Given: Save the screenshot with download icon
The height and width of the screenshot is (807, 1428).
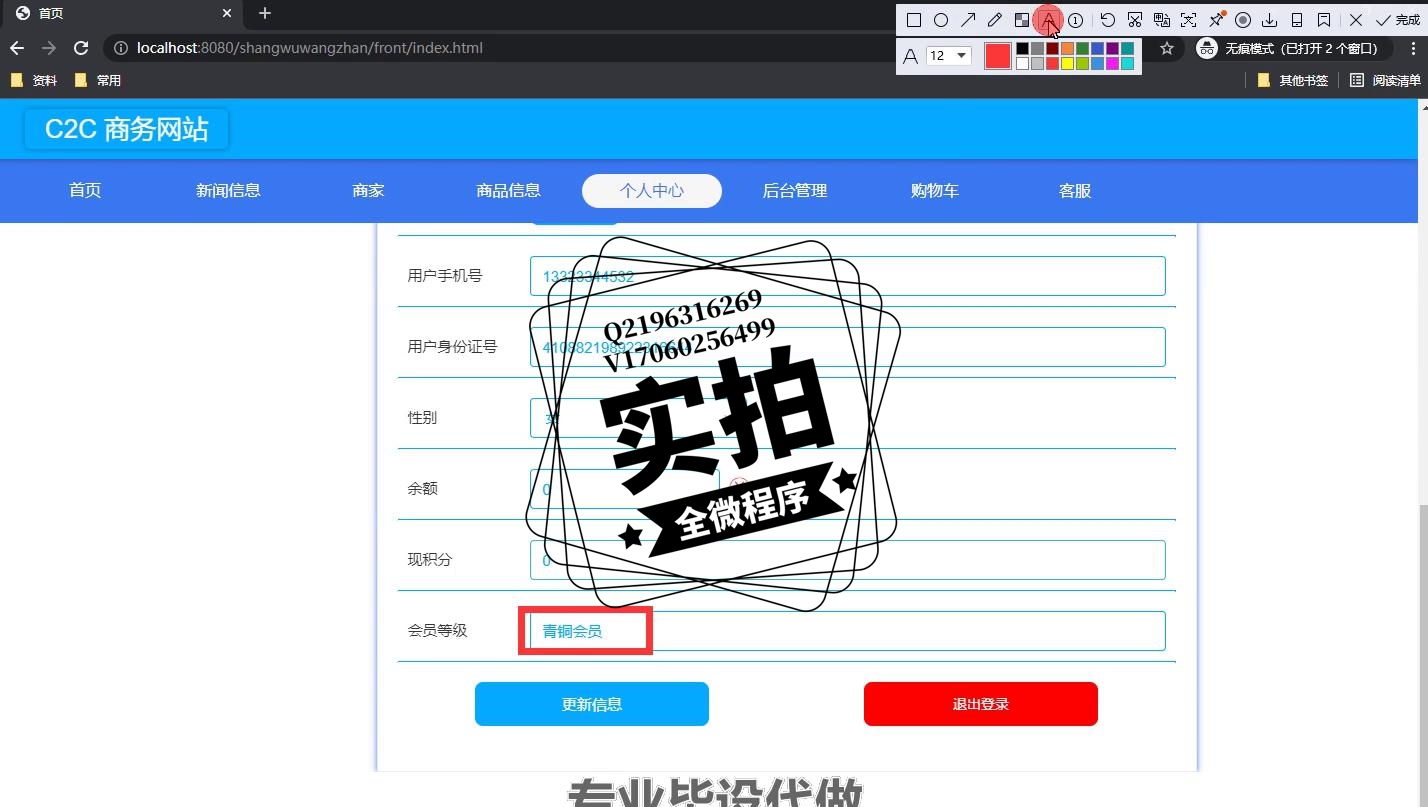Looking at the screenshot, I should pyautogui.click(x=1270, y=20).
